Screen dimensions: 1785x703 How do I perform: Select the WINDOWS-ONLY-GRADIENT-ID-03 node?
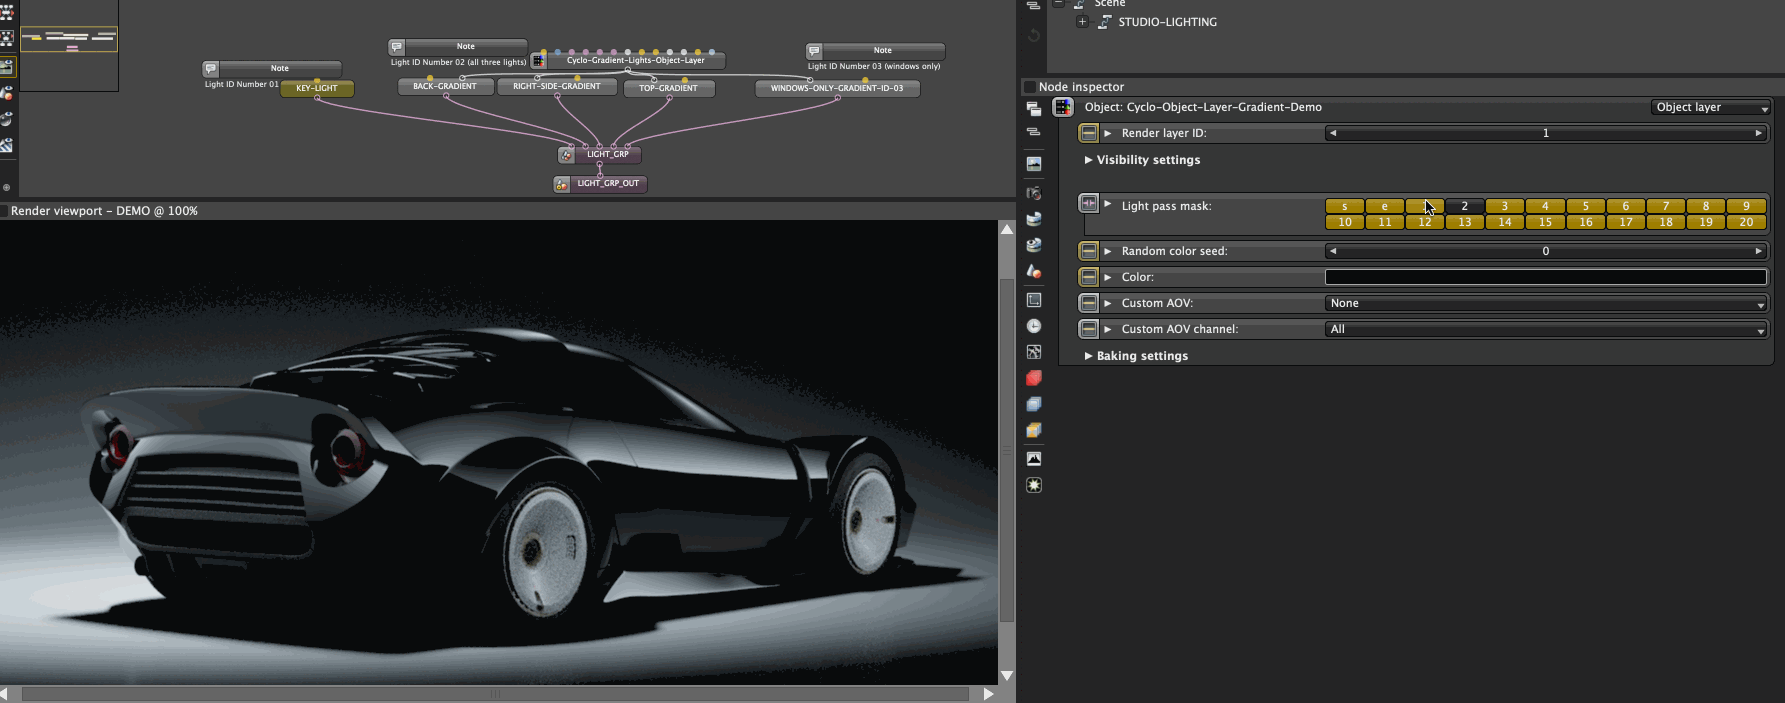(x=837, y=88)
